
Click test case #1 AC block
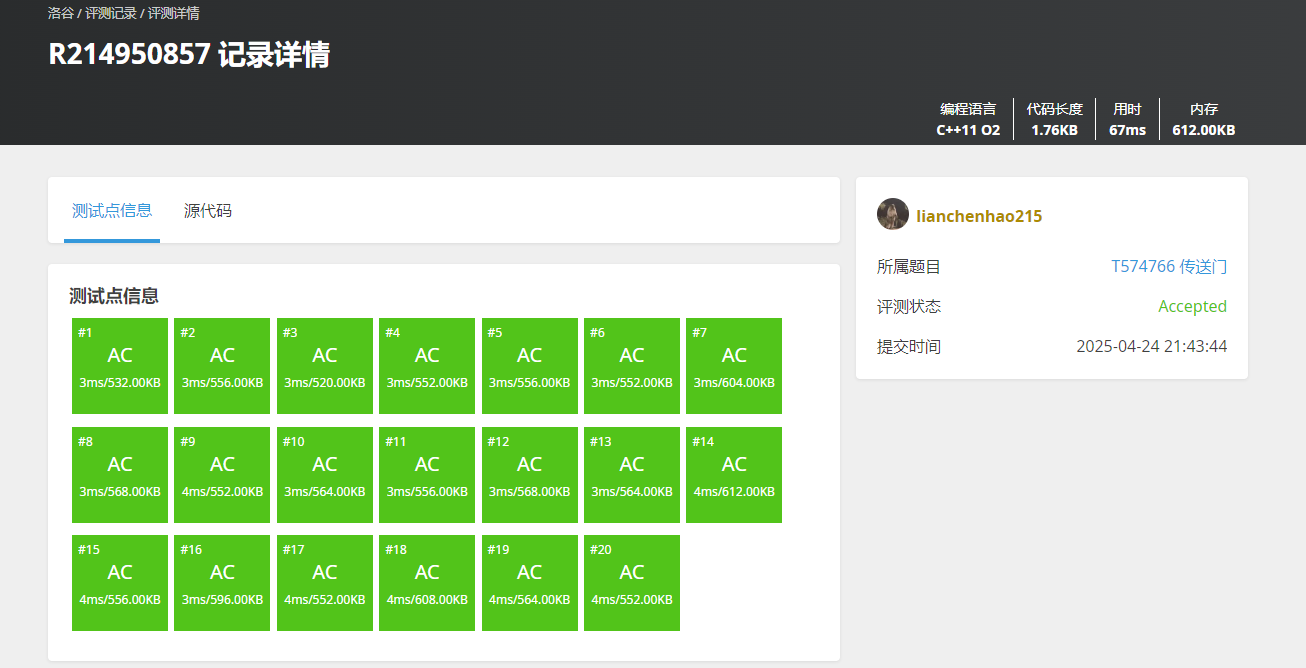click(120, 366)
